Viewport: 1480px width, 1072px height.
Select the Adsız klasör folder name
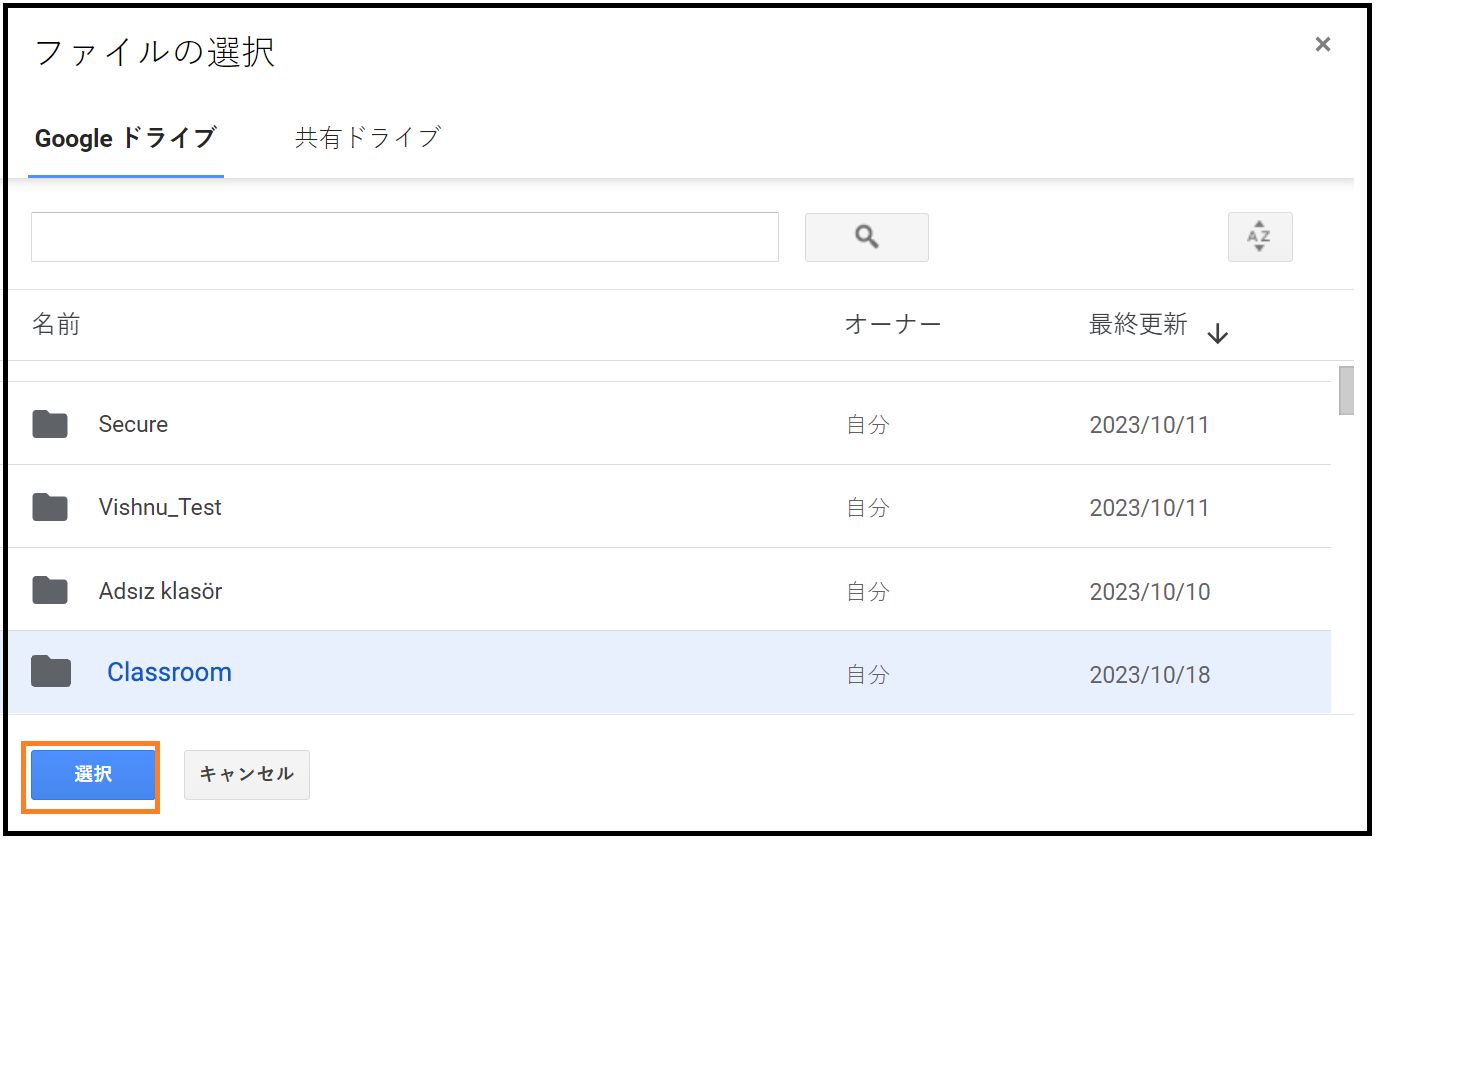tap(160, 591)
